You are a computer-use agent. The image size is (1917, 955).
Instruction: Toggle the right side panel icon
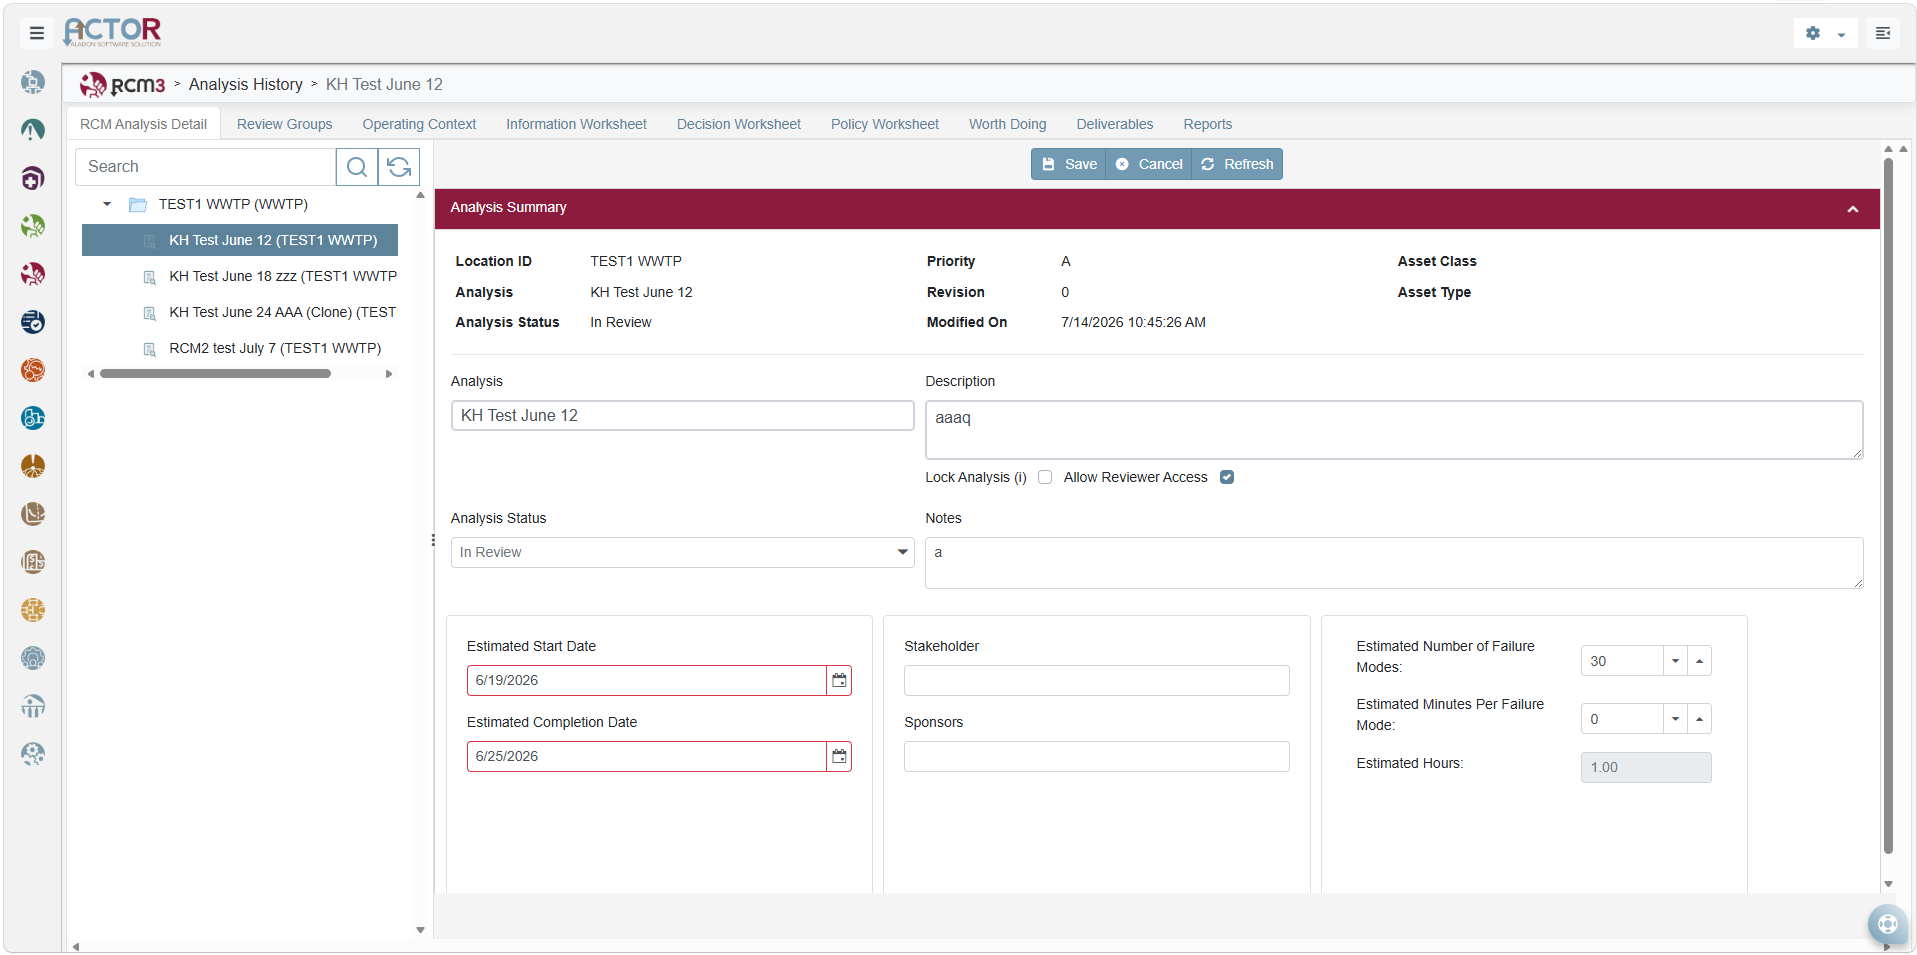pos(1883,33)
